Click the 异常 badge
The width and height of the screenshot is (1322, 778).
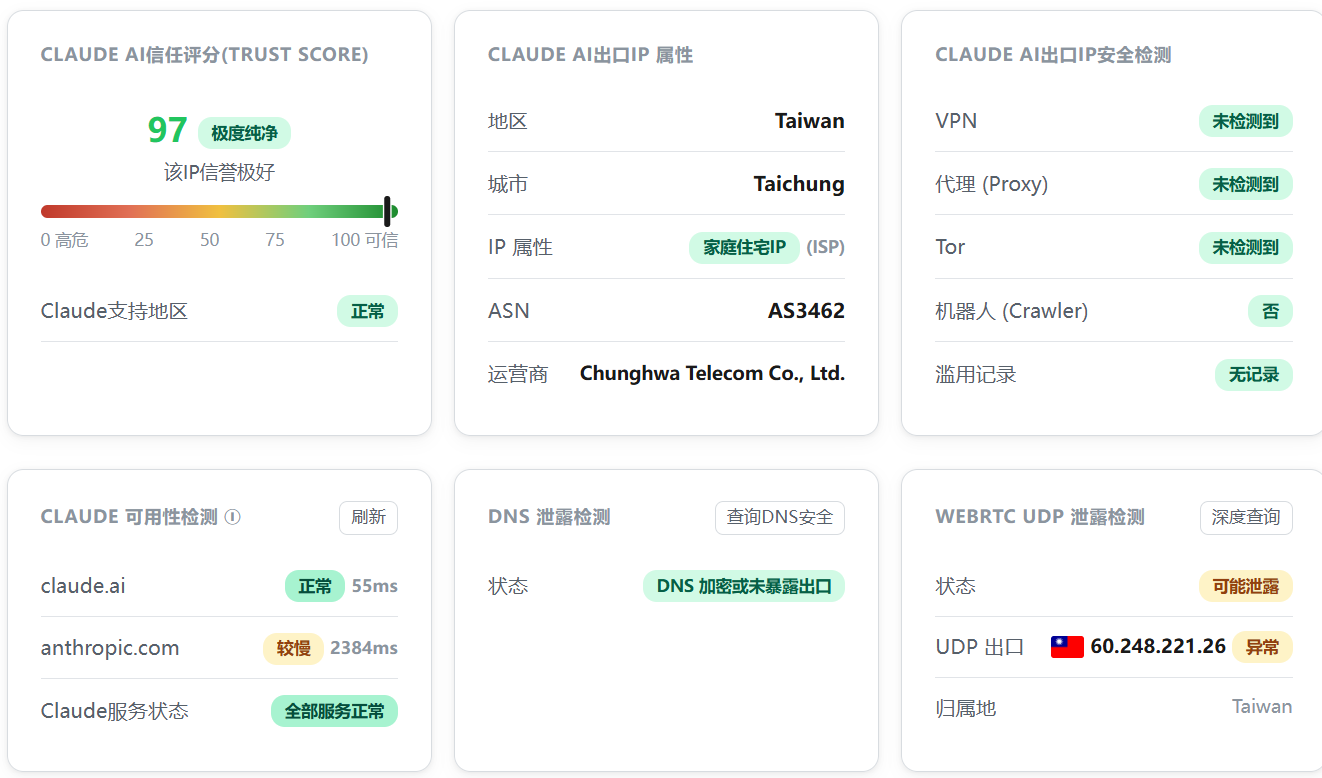[x=1262, y=647]
